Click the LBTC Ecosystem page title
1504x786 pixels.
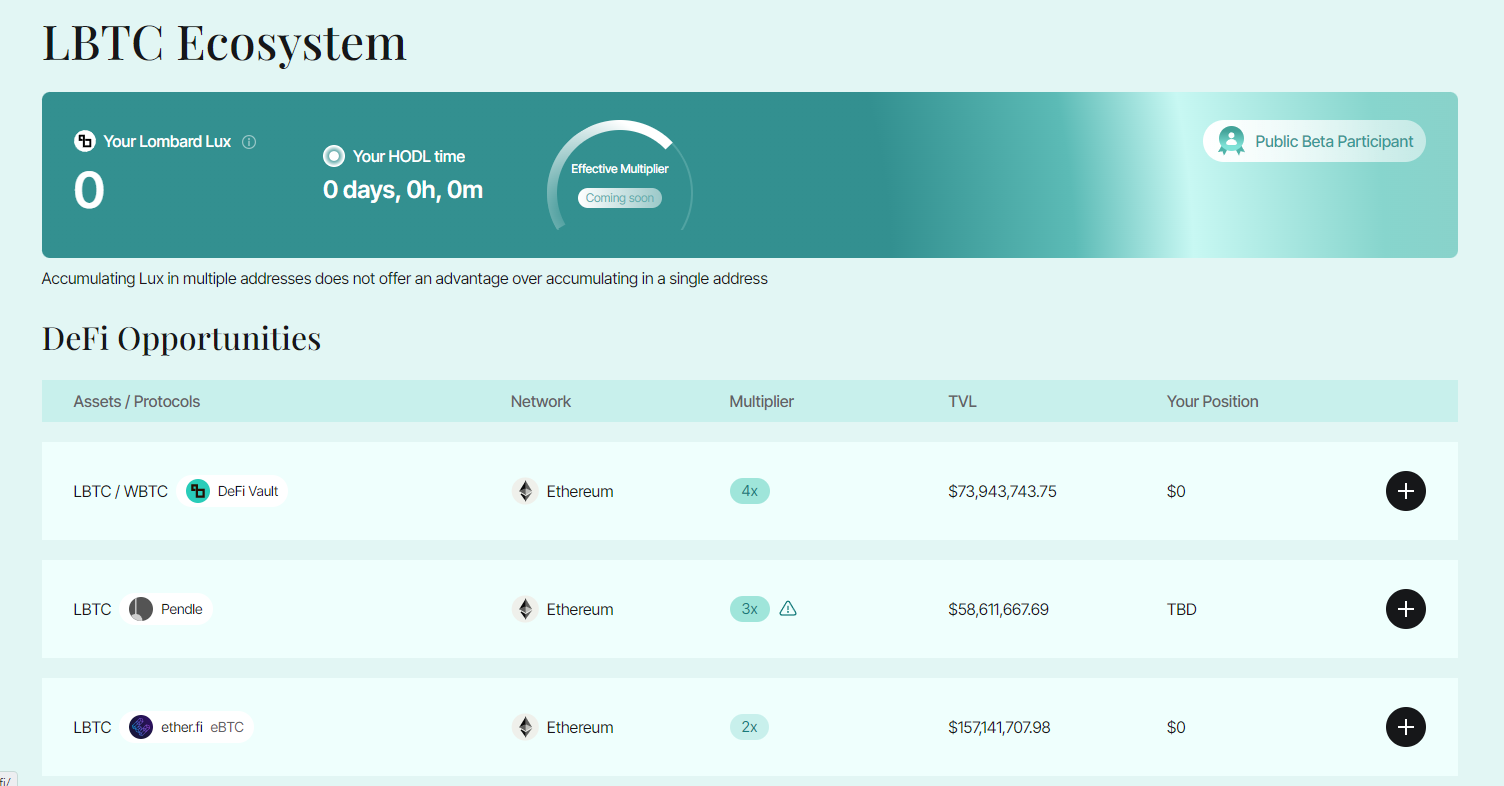pyautogui.click(x=224, y=43)
